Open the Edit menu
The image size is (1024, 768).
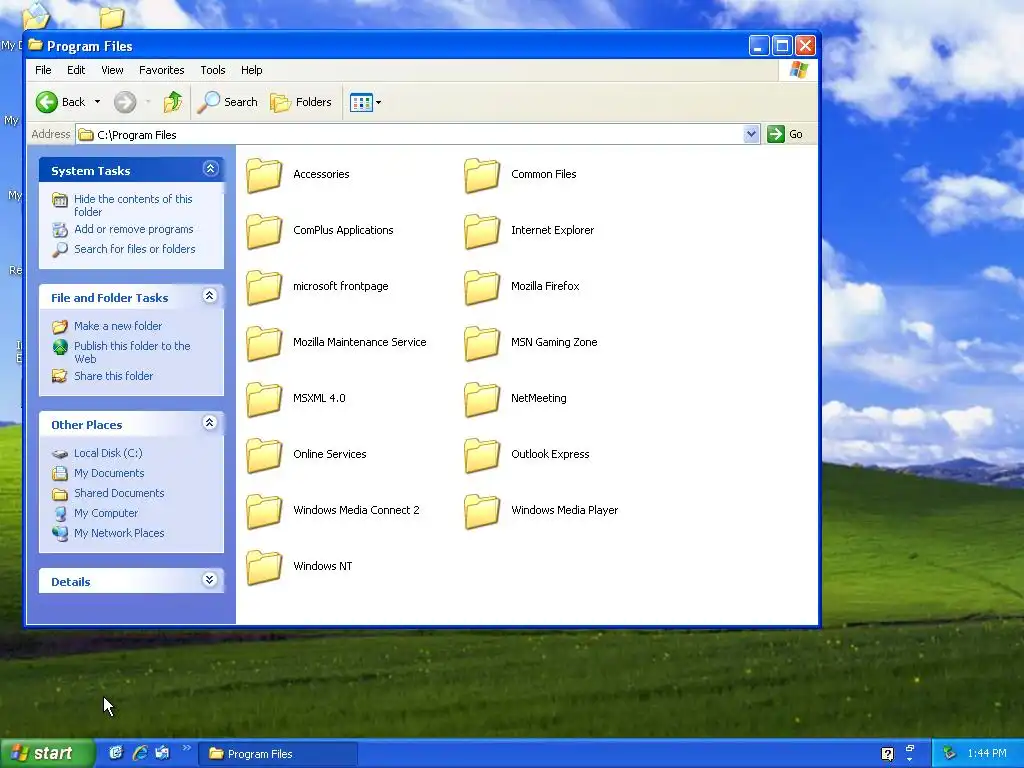coord(76,70)
